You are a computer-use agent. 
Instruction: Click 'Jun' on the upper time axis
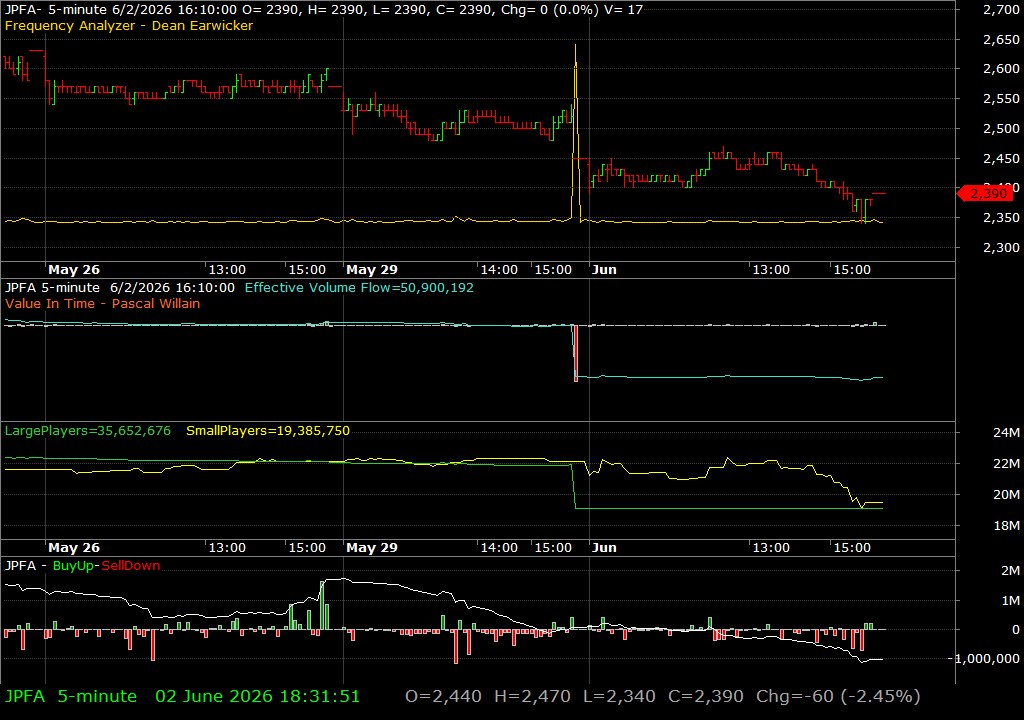[604, 269]
